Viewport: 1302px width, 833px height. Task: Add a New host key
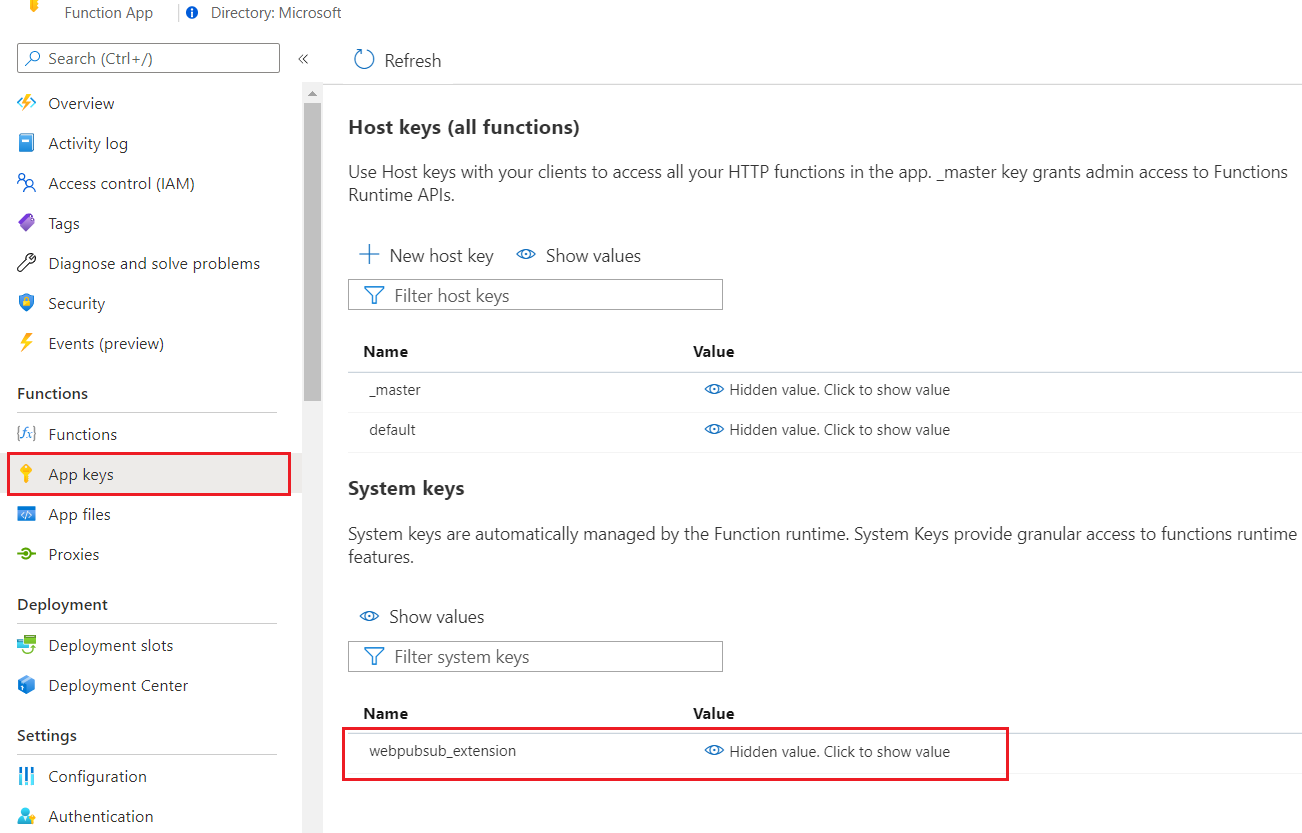427,255
